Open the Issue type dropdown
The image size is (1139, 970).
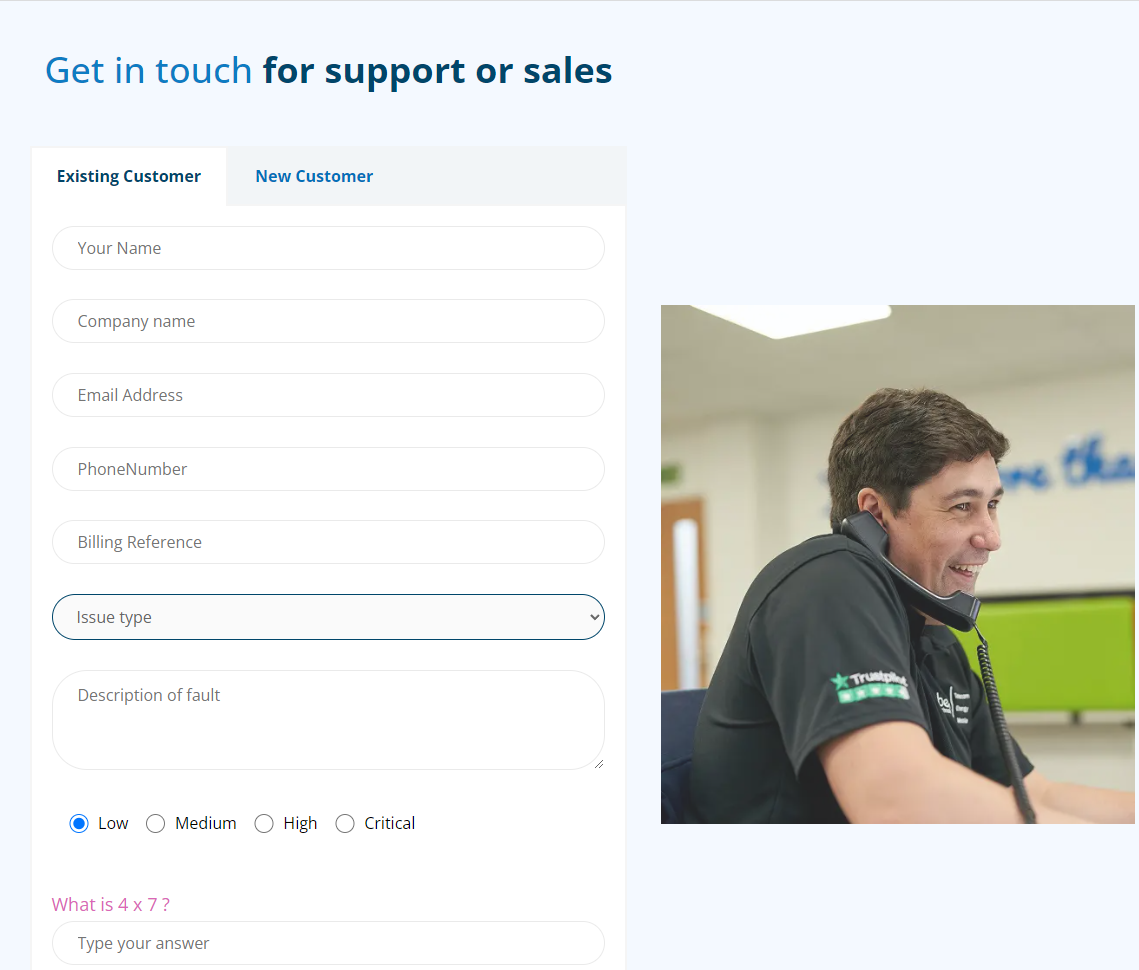[x=328, y=617]
